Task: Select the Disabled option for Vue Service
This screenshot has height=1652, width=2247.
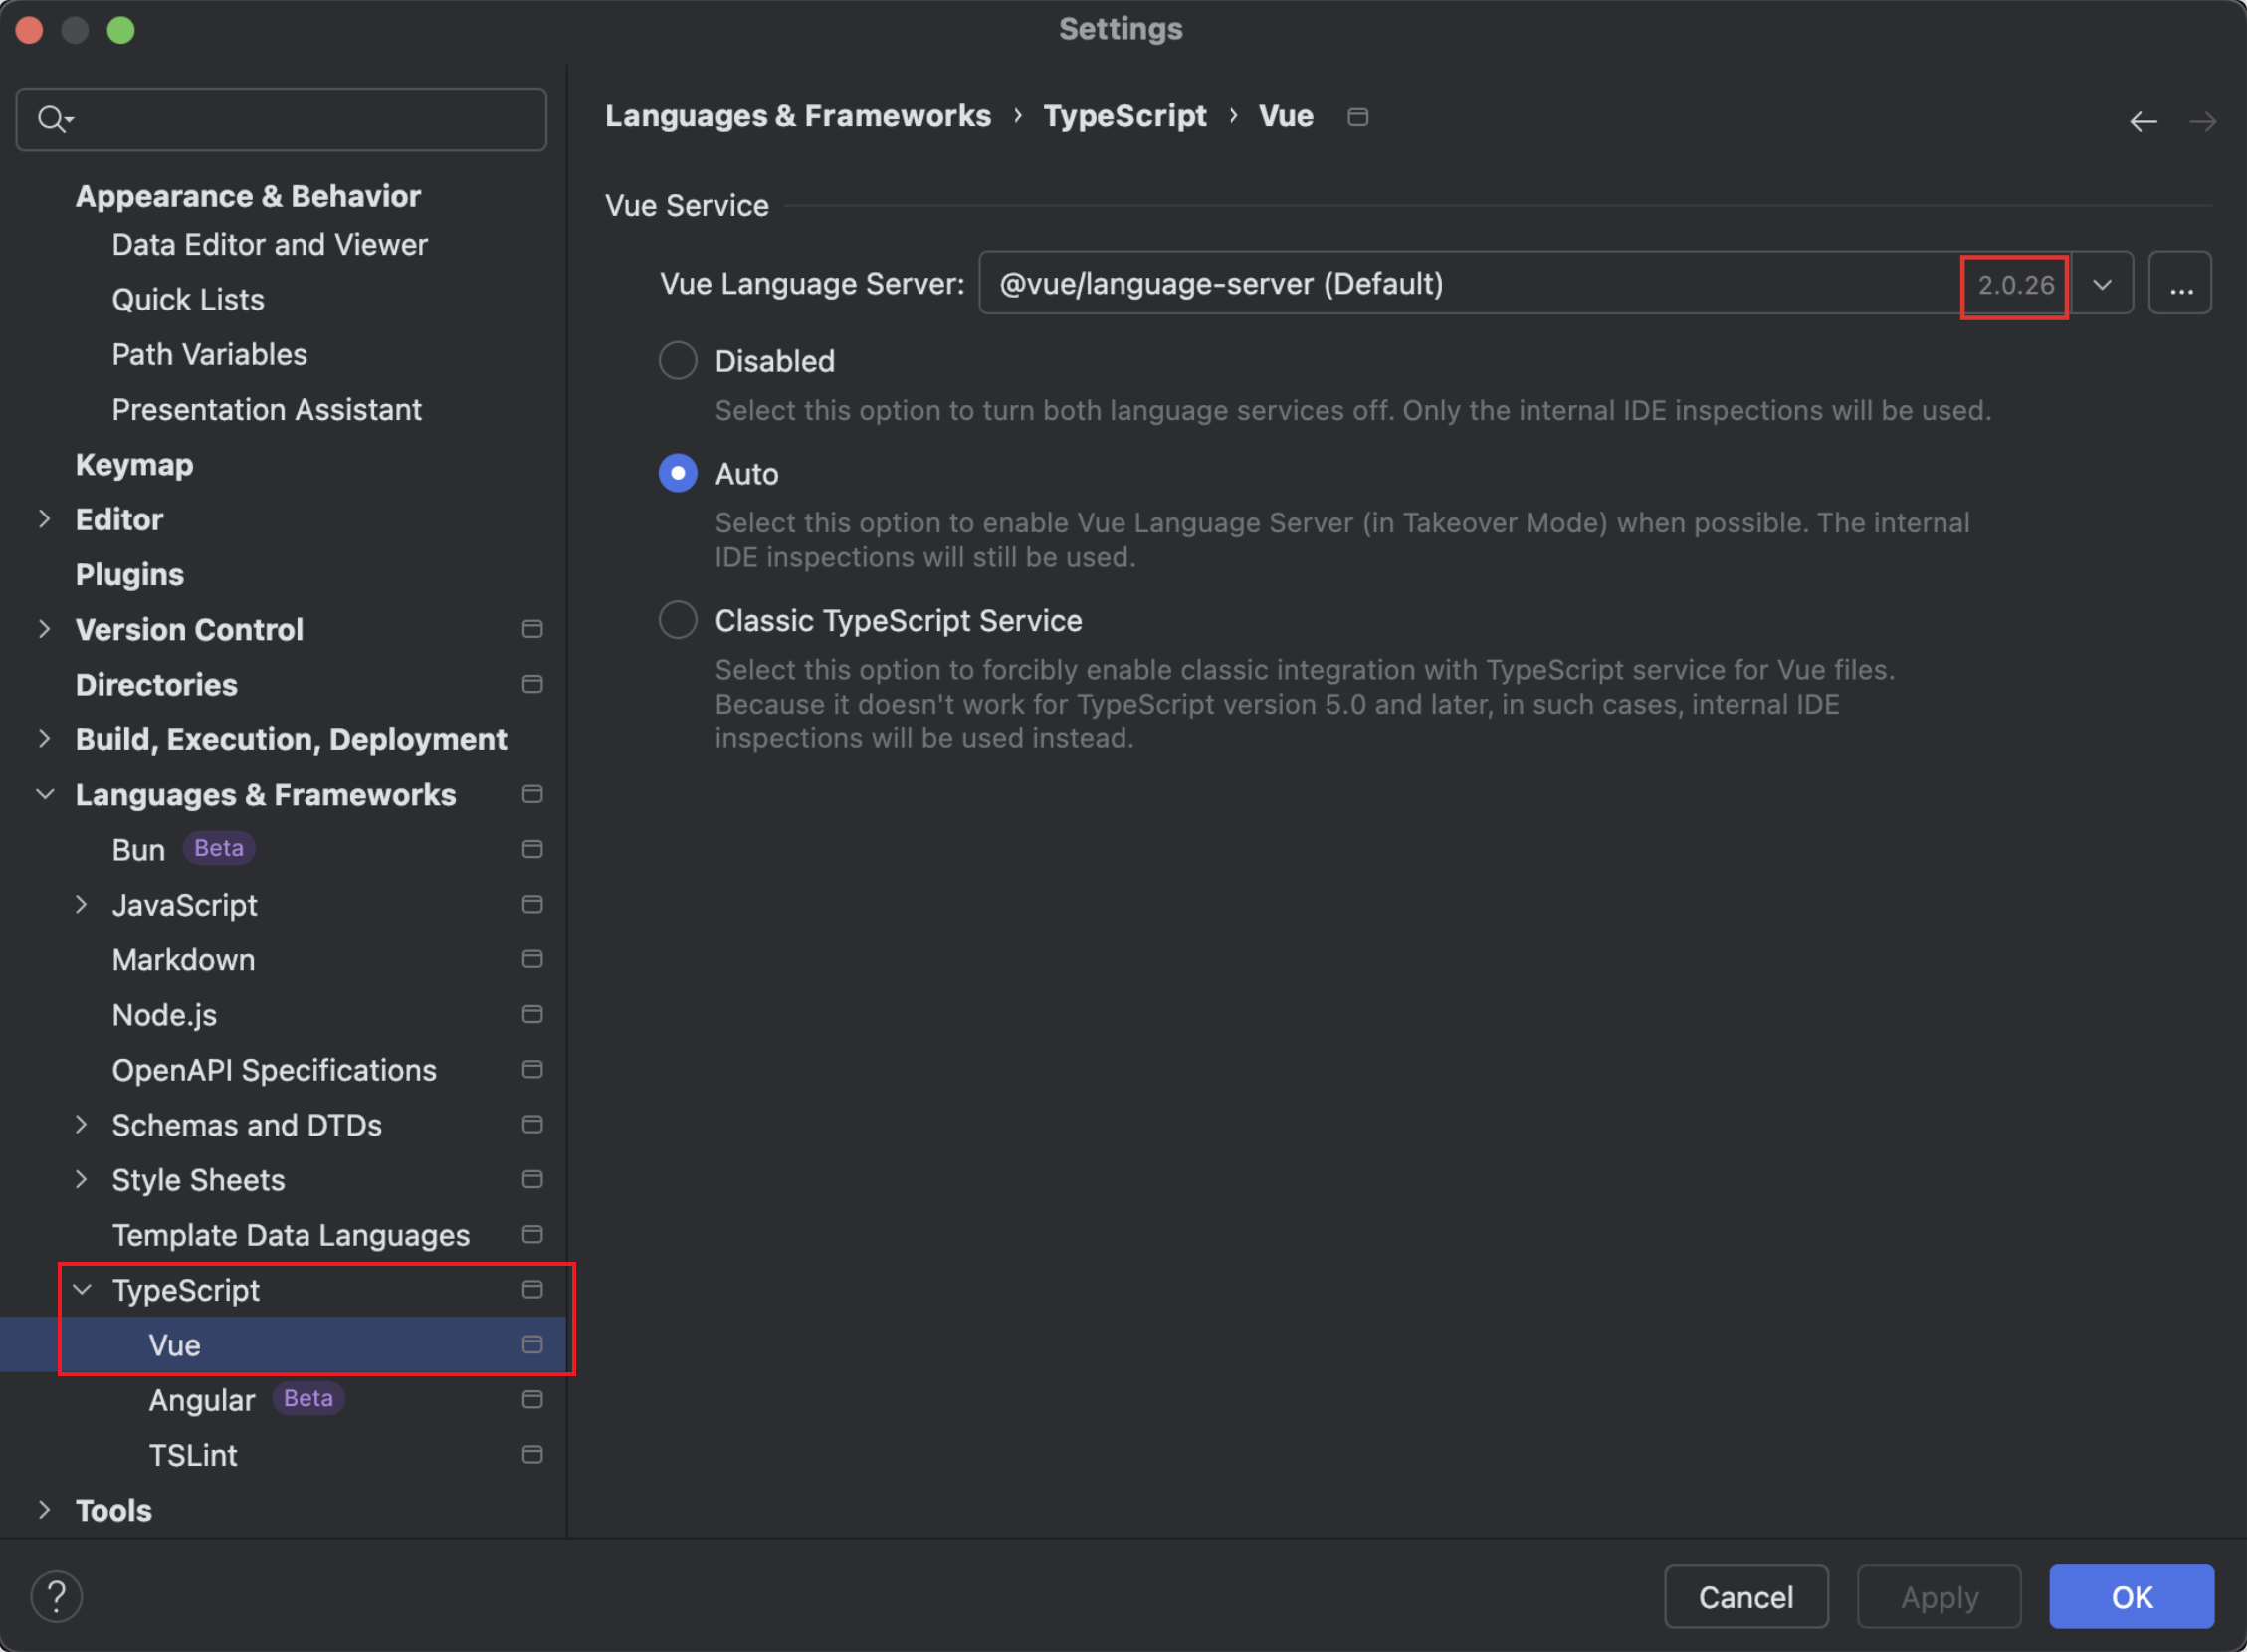Action: pos(678,360)
